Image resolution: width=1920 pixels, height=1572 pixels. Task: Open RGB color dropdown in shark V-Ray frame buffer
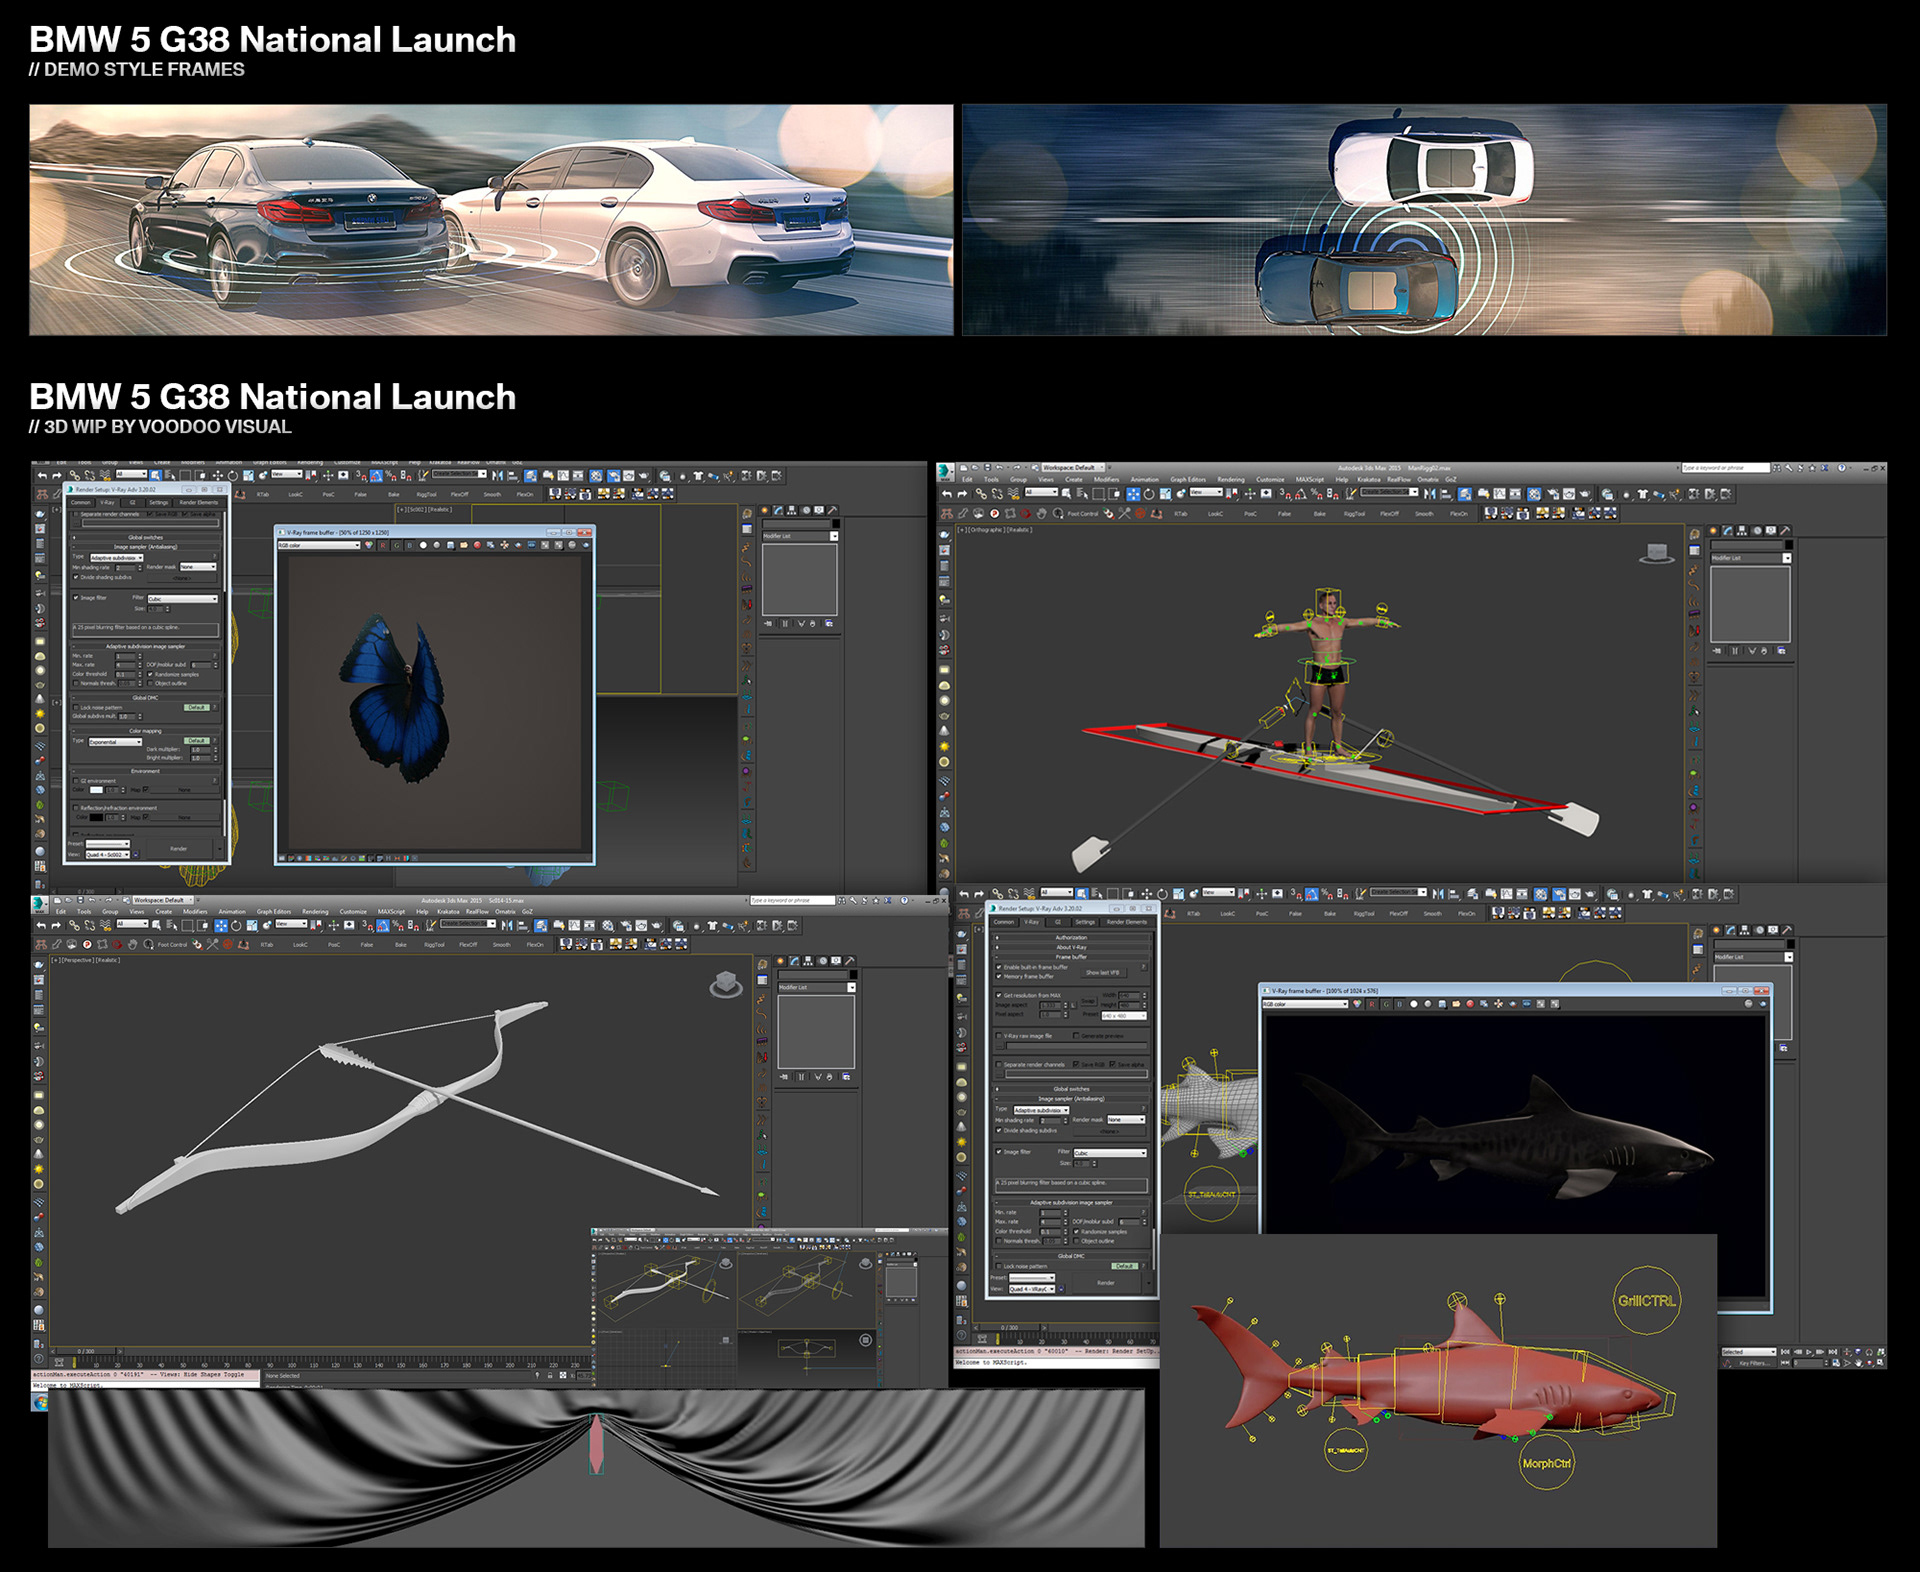[1305, 1004]
